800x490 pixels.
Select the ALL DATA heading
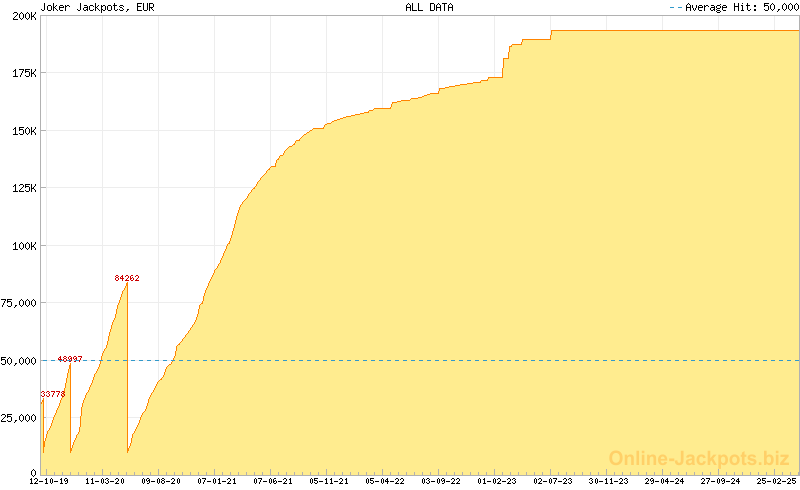(x=429, y=7)
